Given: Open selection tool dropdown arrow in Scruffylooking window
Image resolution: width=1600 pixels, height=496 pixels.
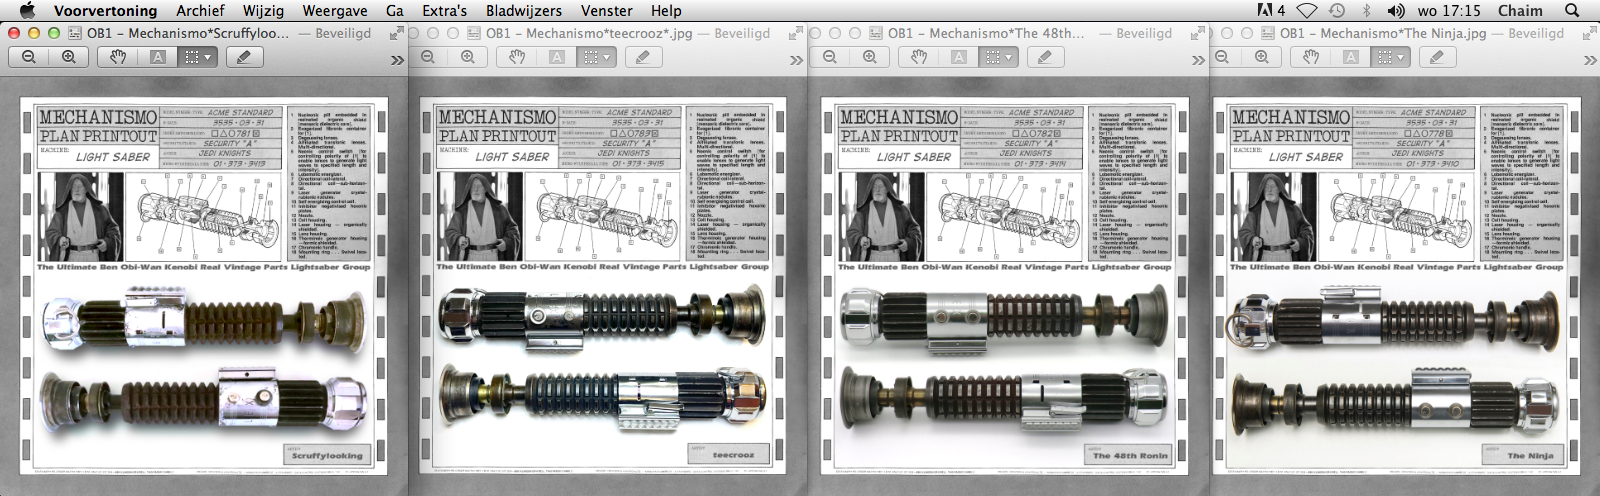Looking at the screenshot, I should pos(208,57).
